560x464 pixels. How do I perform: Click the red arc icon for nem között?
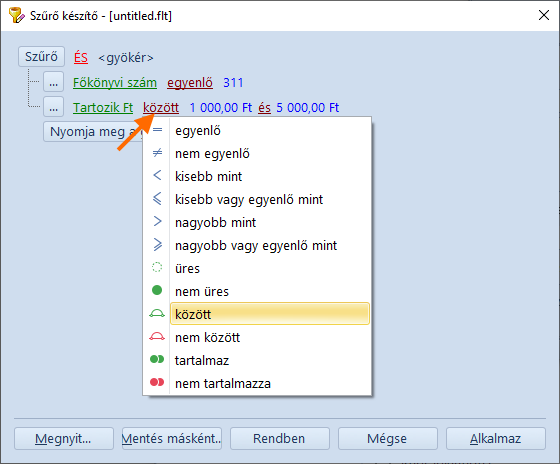(157, 336)
